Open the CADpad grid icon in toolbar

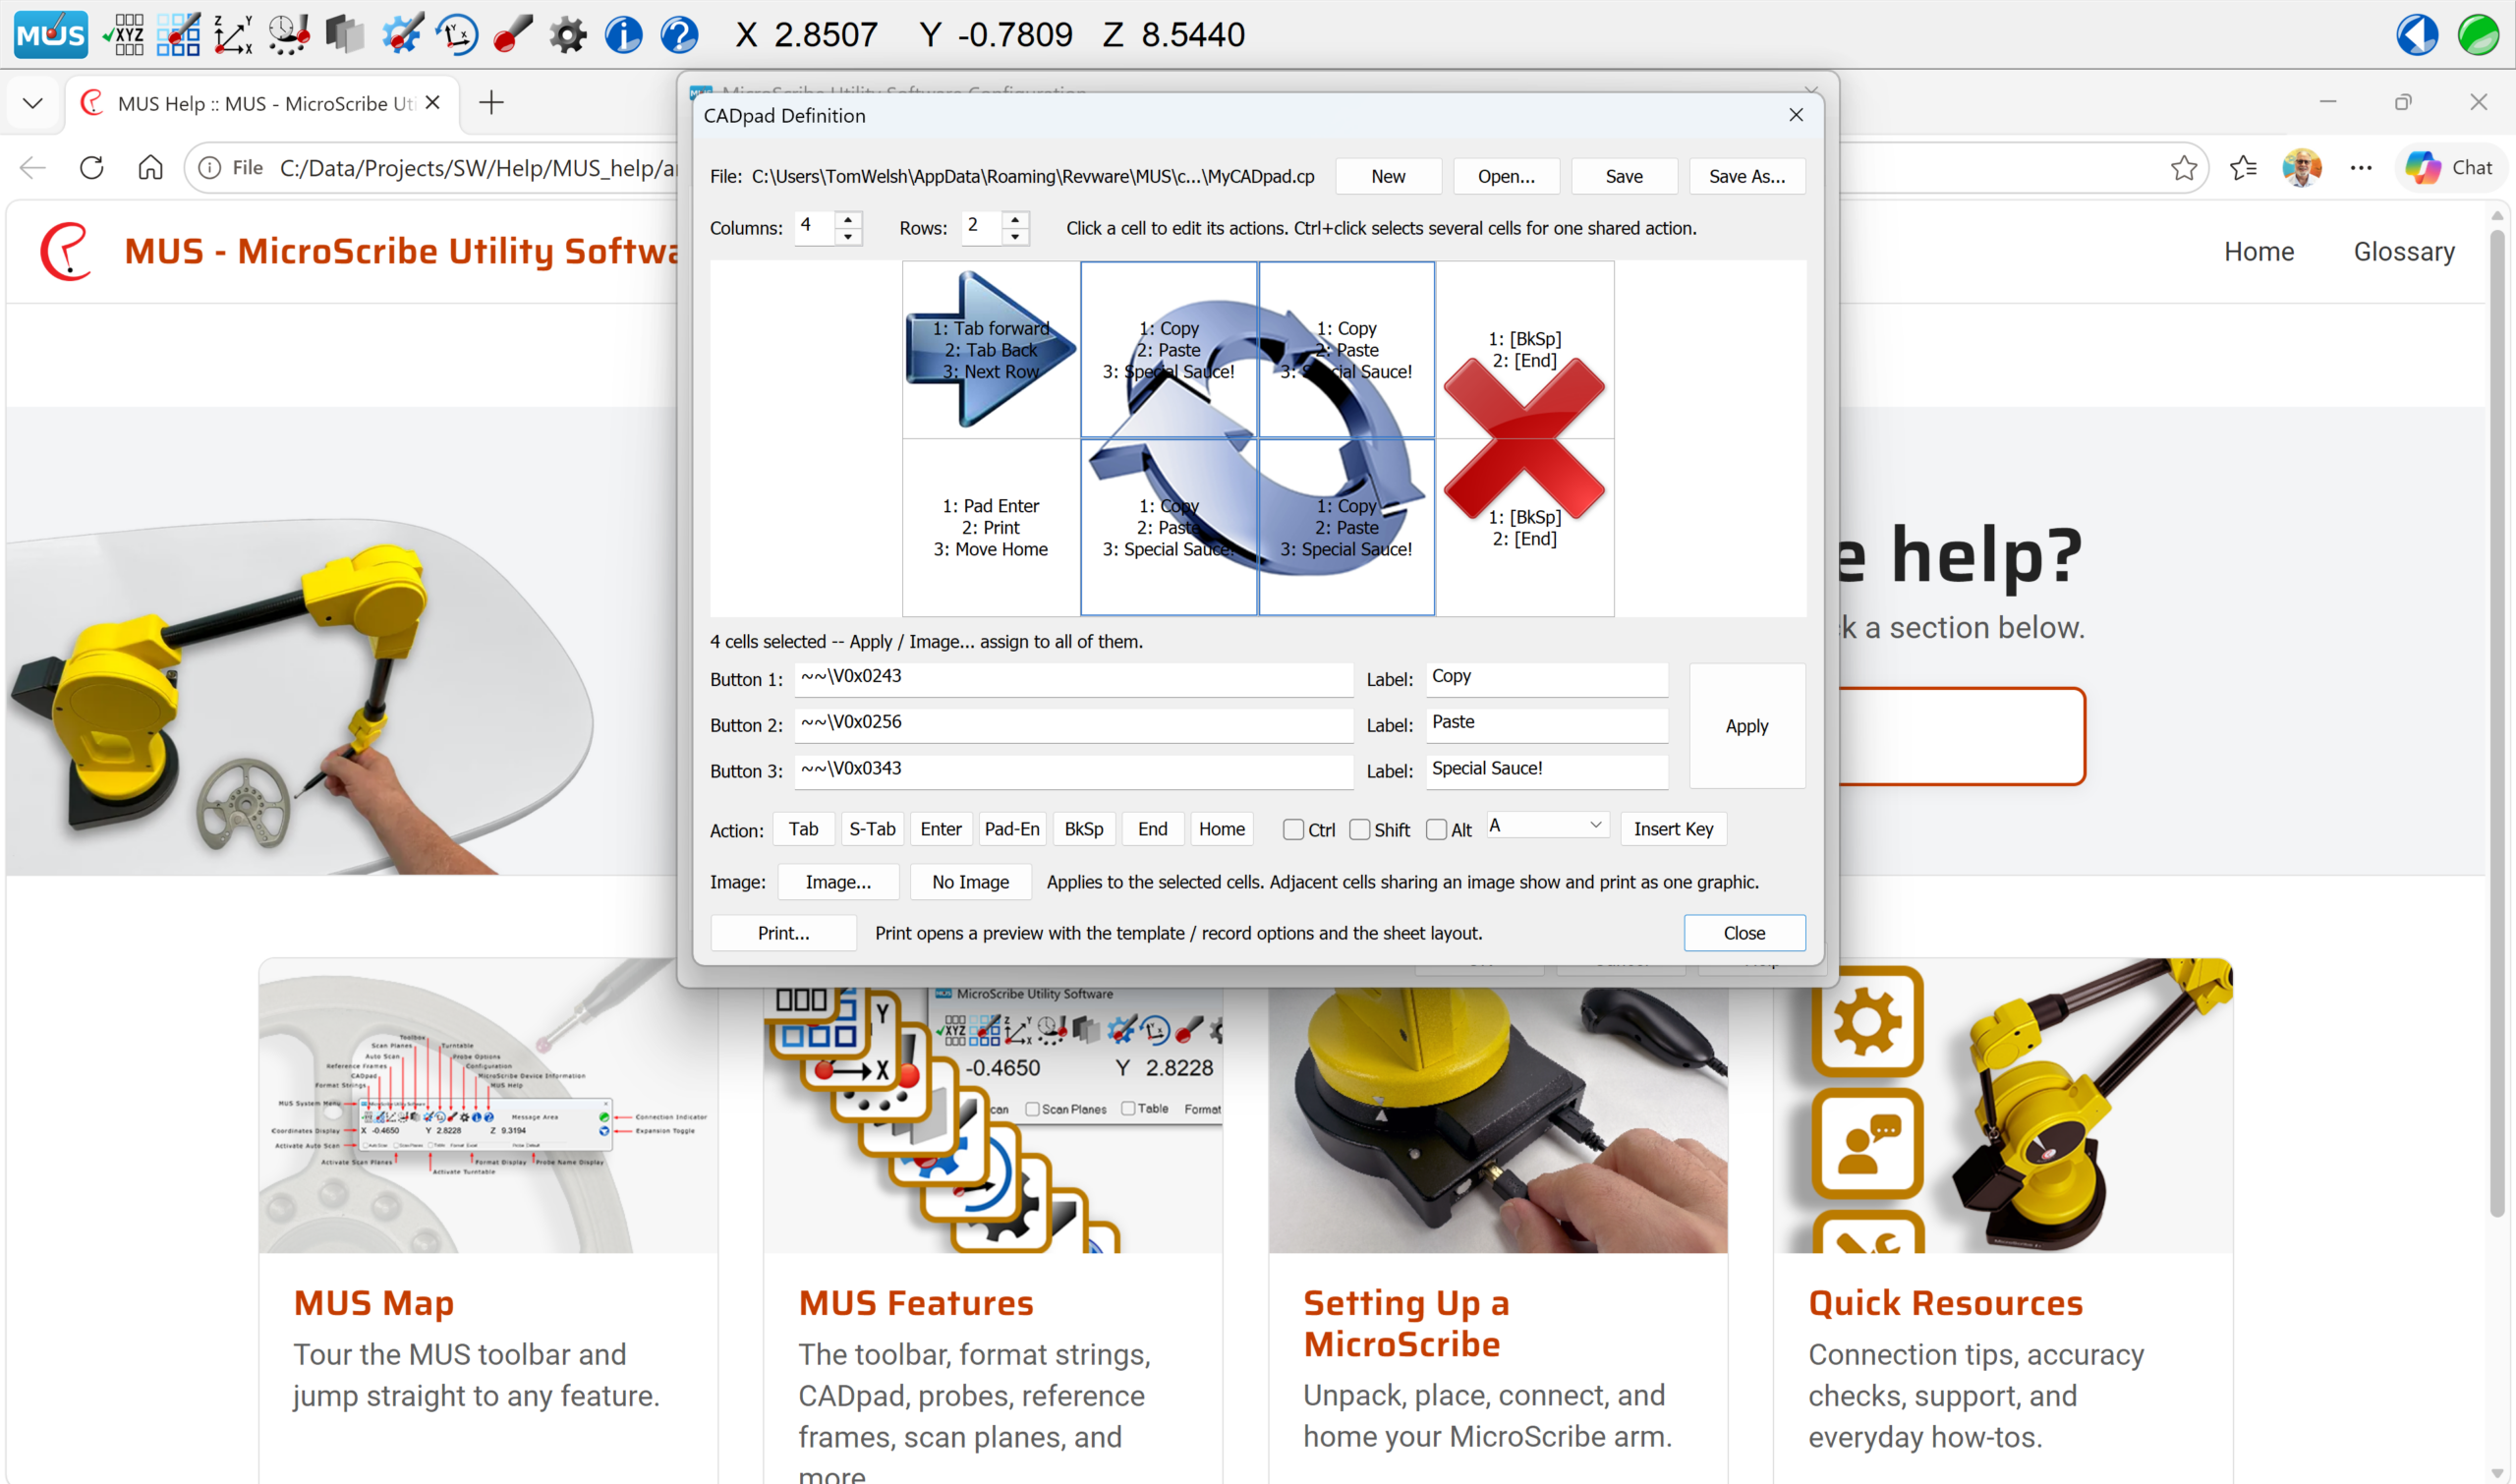(x=179, y=35)
